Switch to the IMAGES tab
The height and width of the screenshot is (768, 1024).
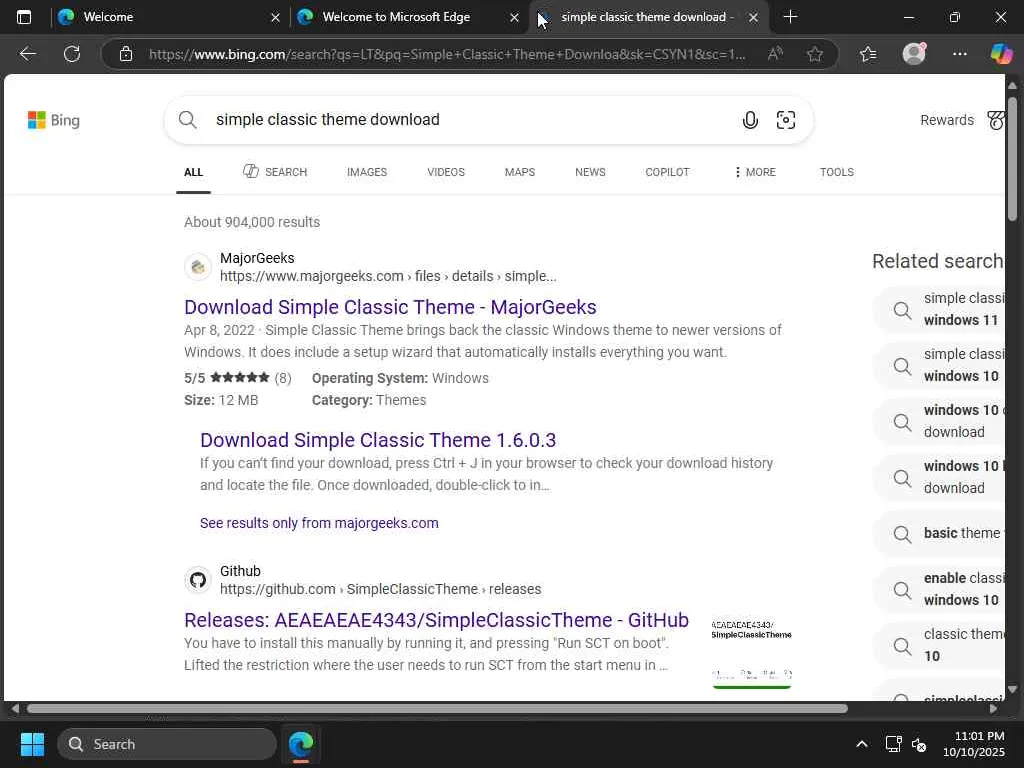pos(367,172)
